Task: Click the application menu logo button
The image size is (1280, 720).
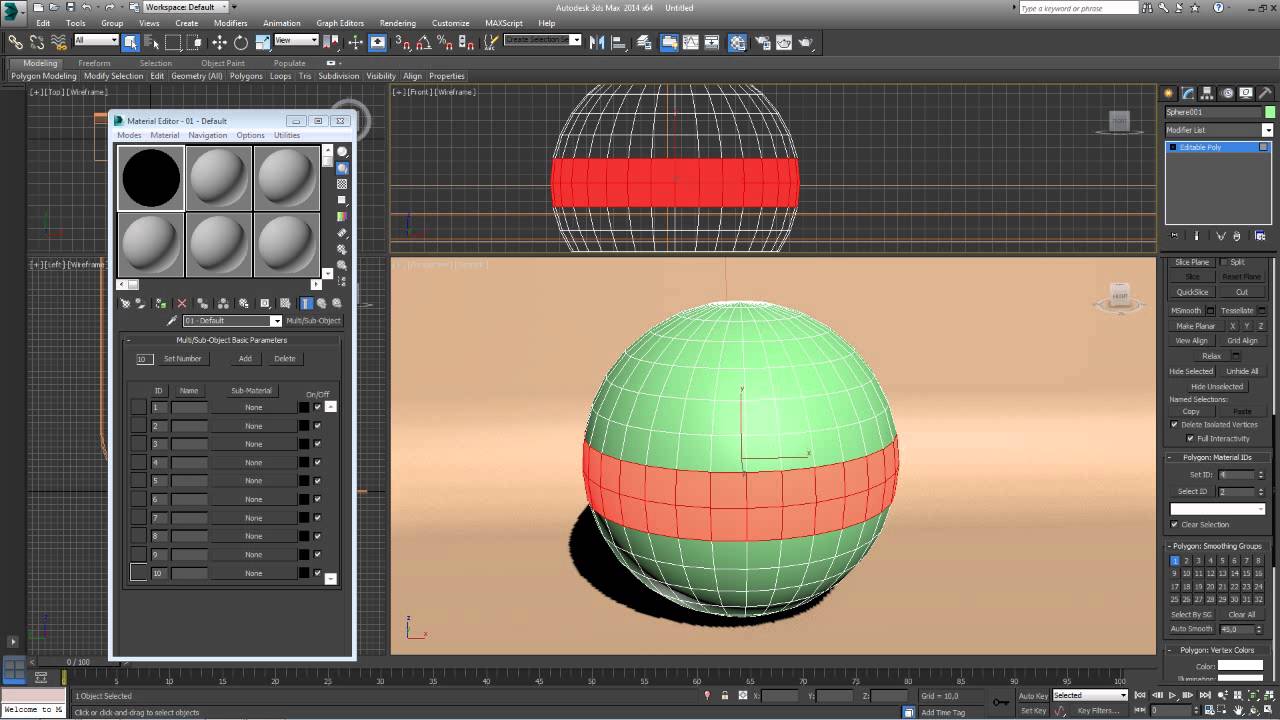Action: 13,12
